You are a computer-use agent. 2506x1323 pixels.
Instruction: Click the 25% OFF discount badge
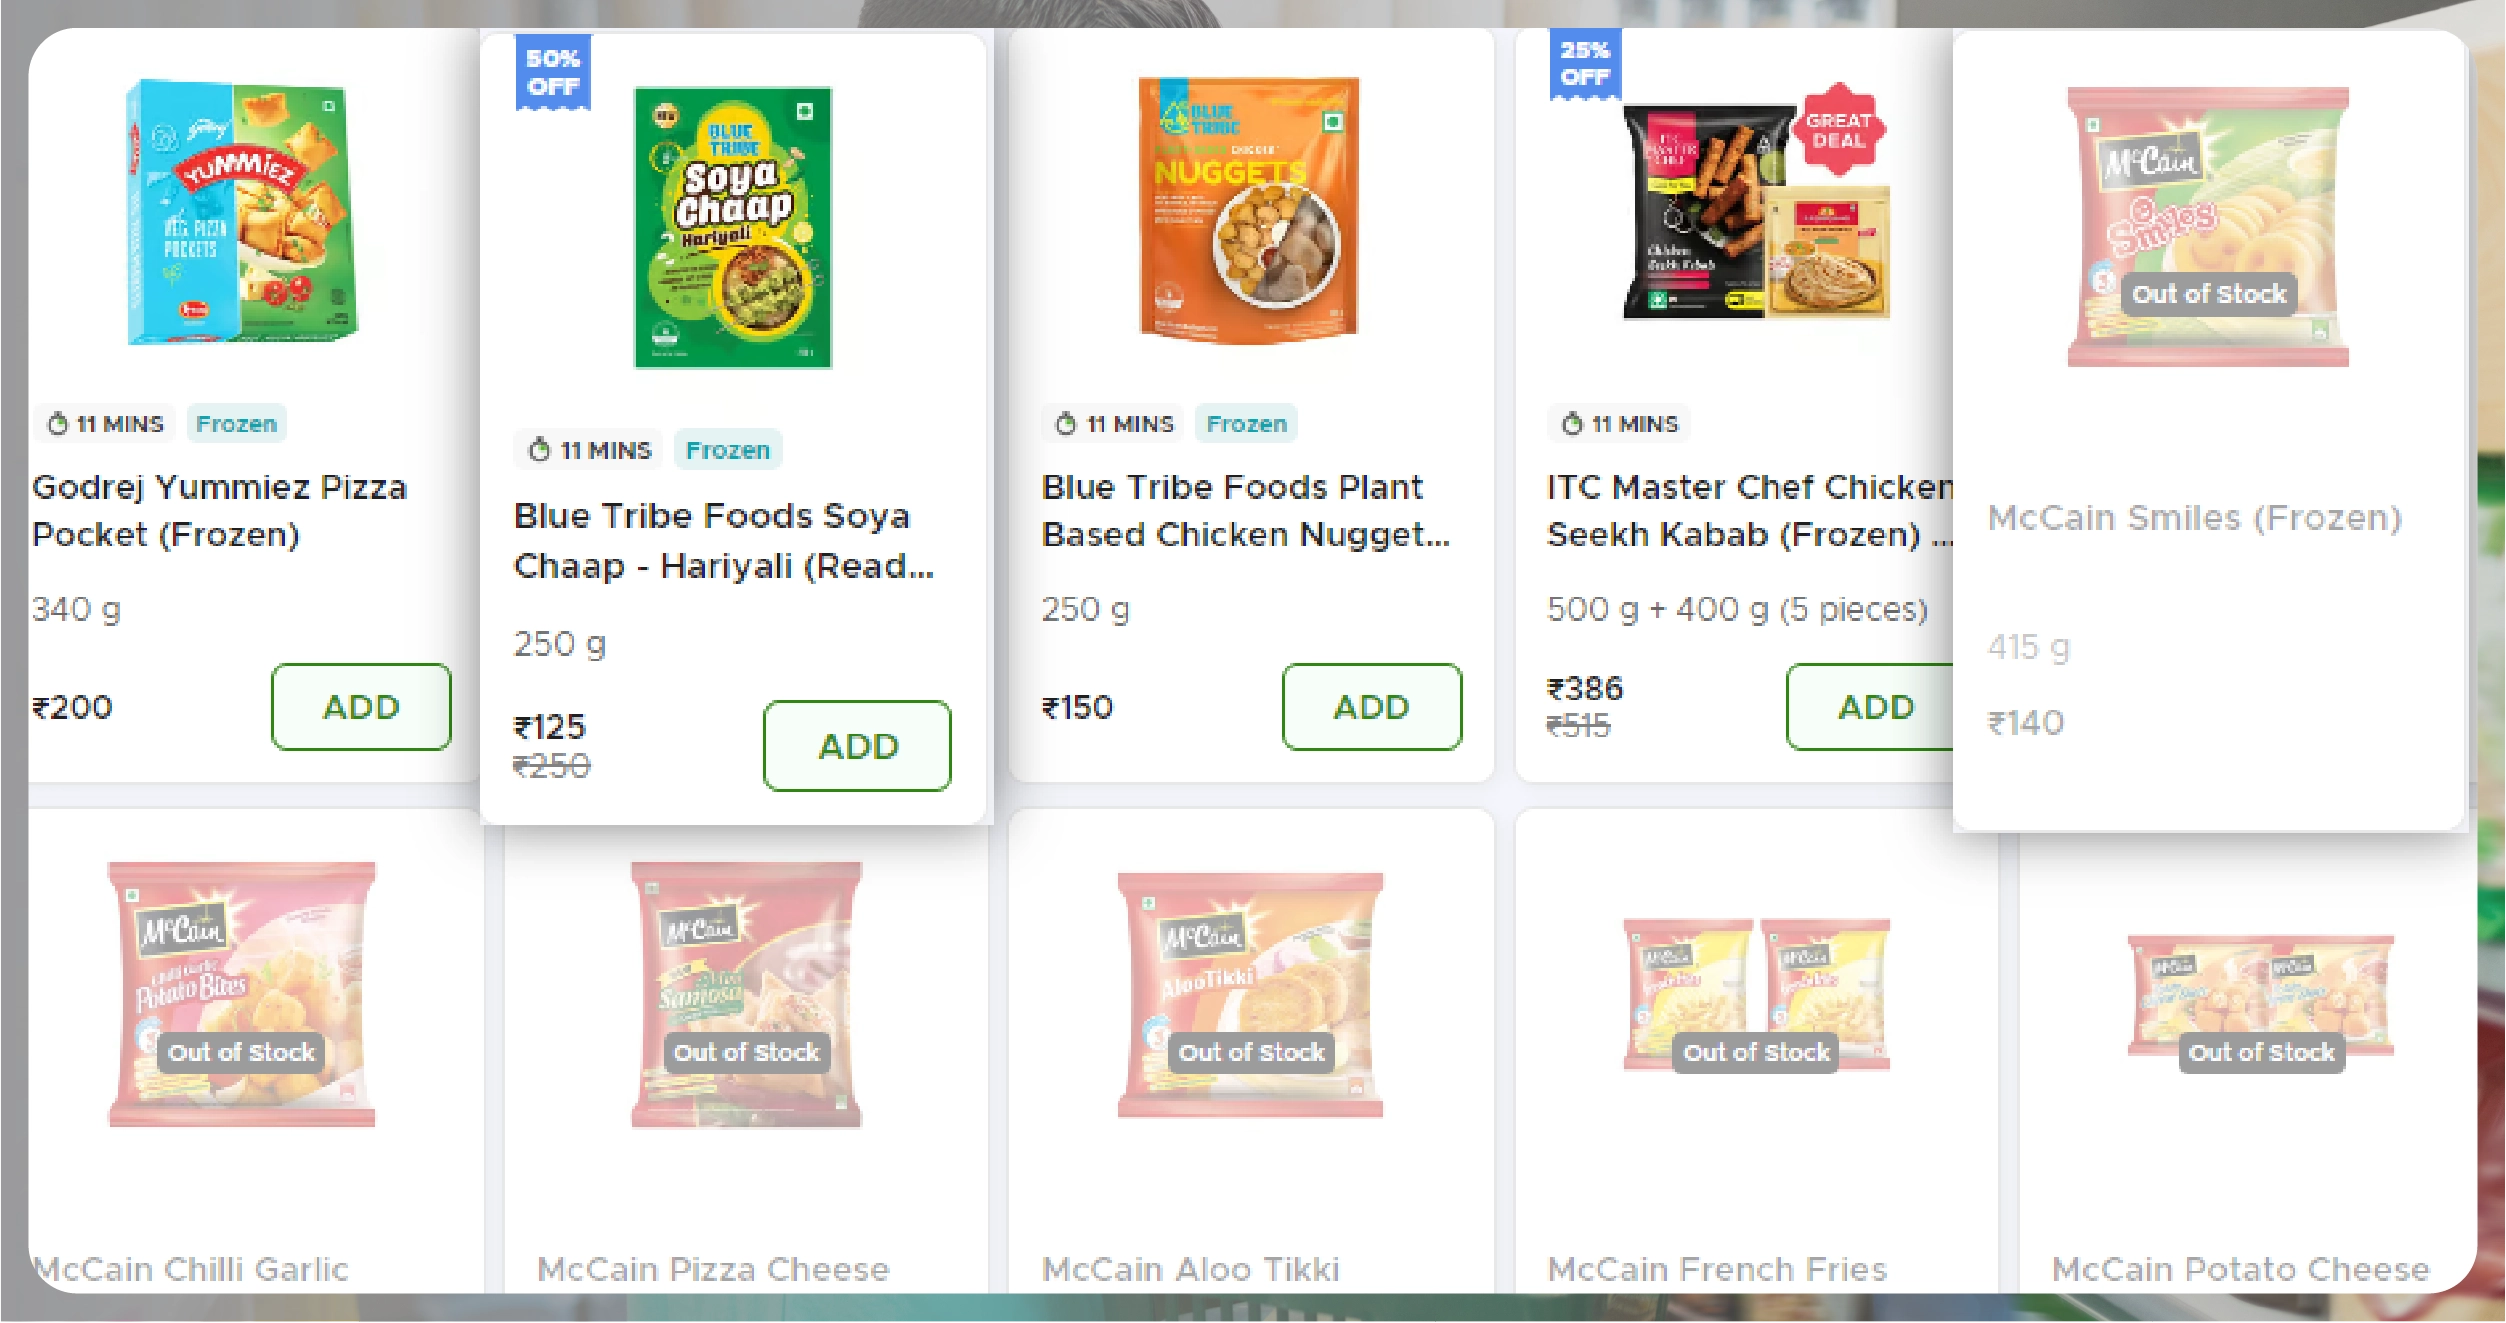1585,64
